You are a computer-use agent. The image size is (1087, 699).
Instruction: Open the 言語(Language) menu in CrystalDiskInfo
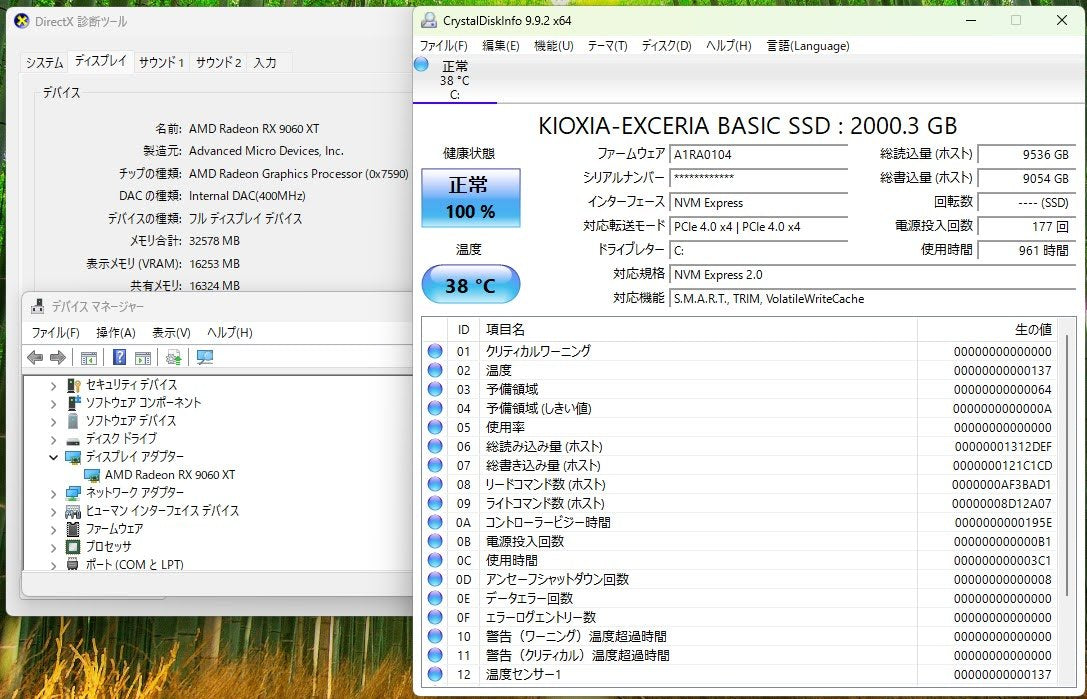[808, 46]
